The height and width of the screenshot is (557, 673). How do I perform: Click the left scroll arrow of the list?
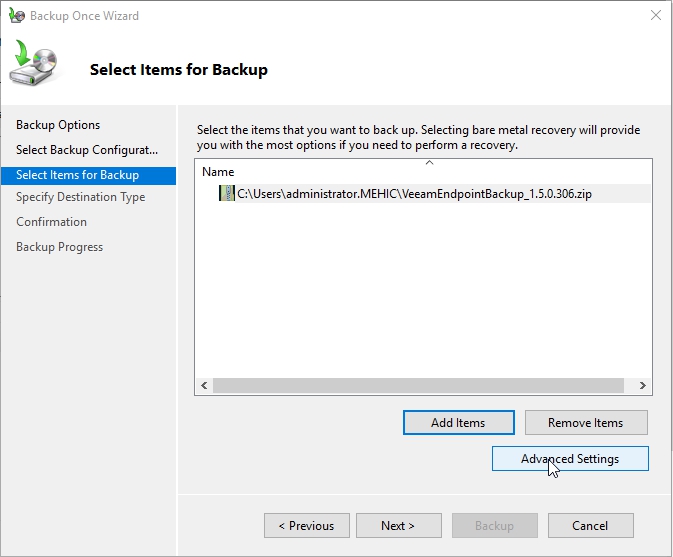[204, 385]
